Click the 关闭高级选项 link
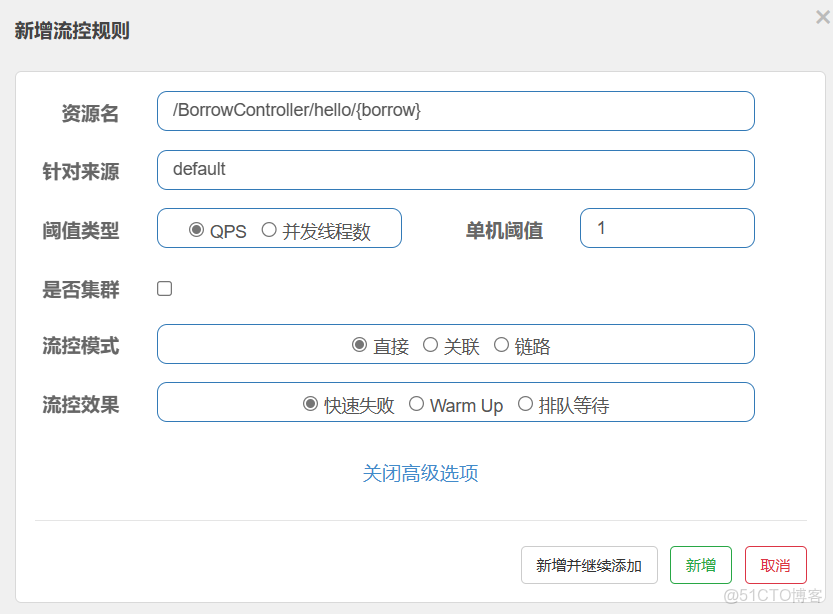 [421, 473]
